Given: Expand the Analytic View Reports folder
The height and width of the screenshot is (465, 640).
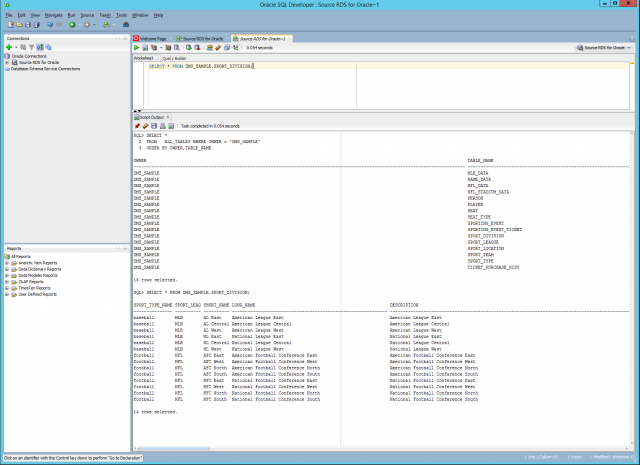Looking at the screenshot, I should click(x=7, y=263).
